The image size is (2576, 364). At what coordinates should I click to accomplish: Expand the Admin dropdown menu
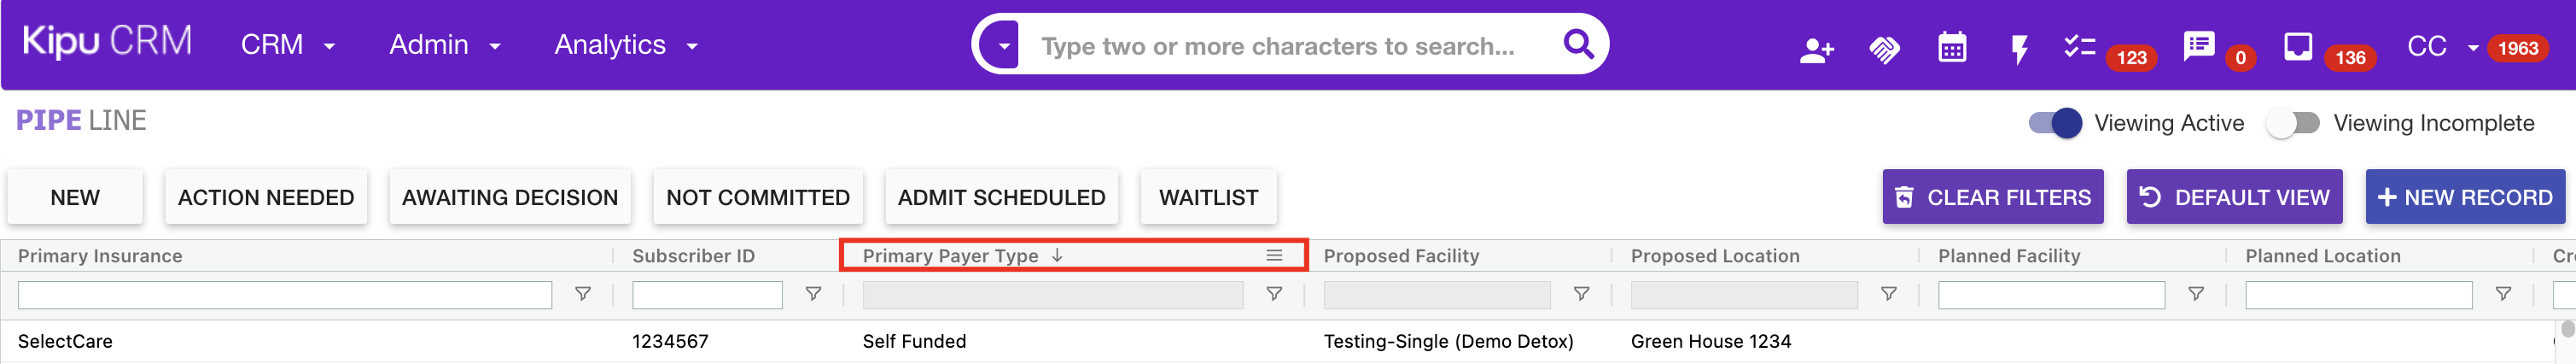[x=445, y=45]
